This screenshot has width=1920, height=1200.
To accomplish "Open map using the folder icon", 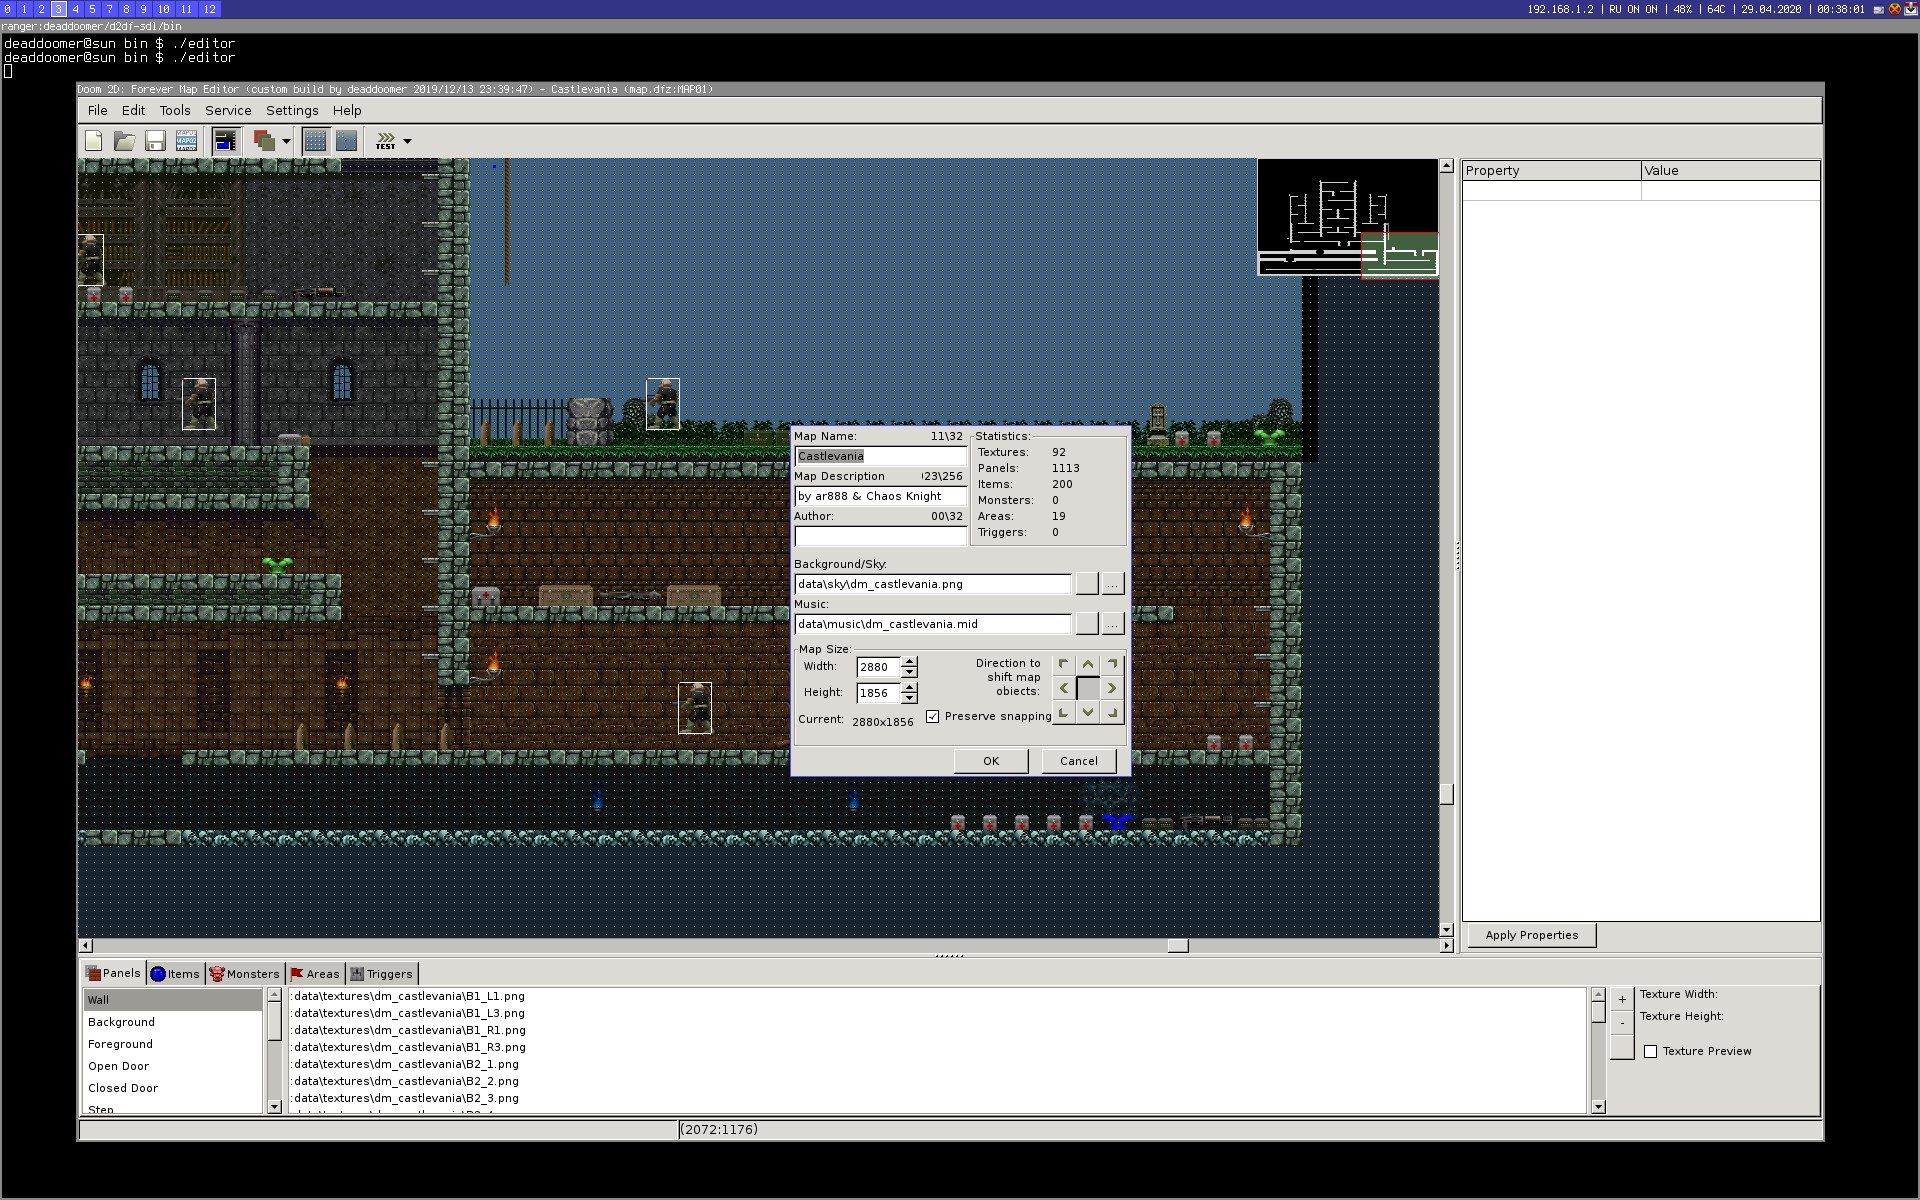I will (125, 141).
